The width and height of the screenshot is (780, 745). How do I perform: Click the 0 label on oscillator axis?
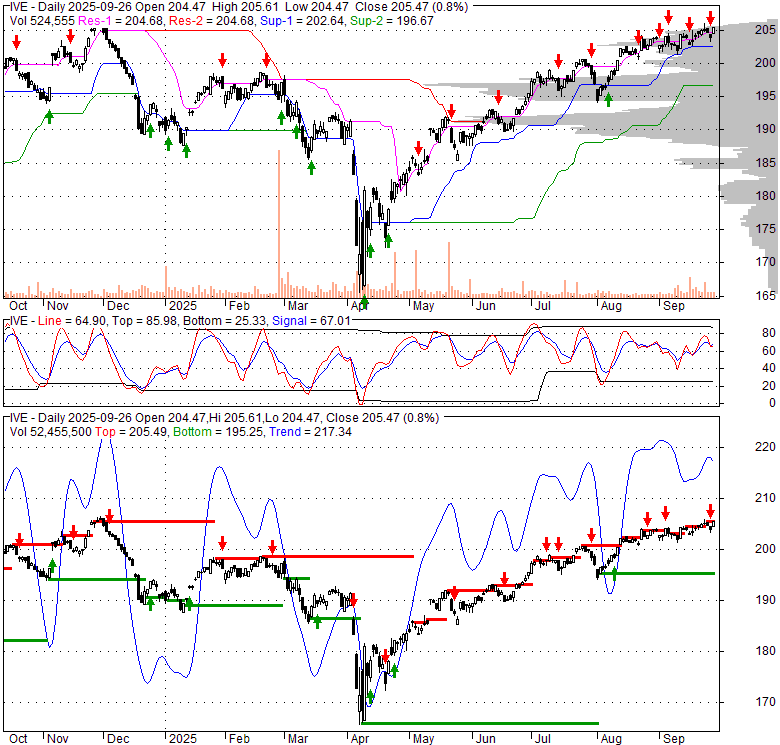click(772, 403)
